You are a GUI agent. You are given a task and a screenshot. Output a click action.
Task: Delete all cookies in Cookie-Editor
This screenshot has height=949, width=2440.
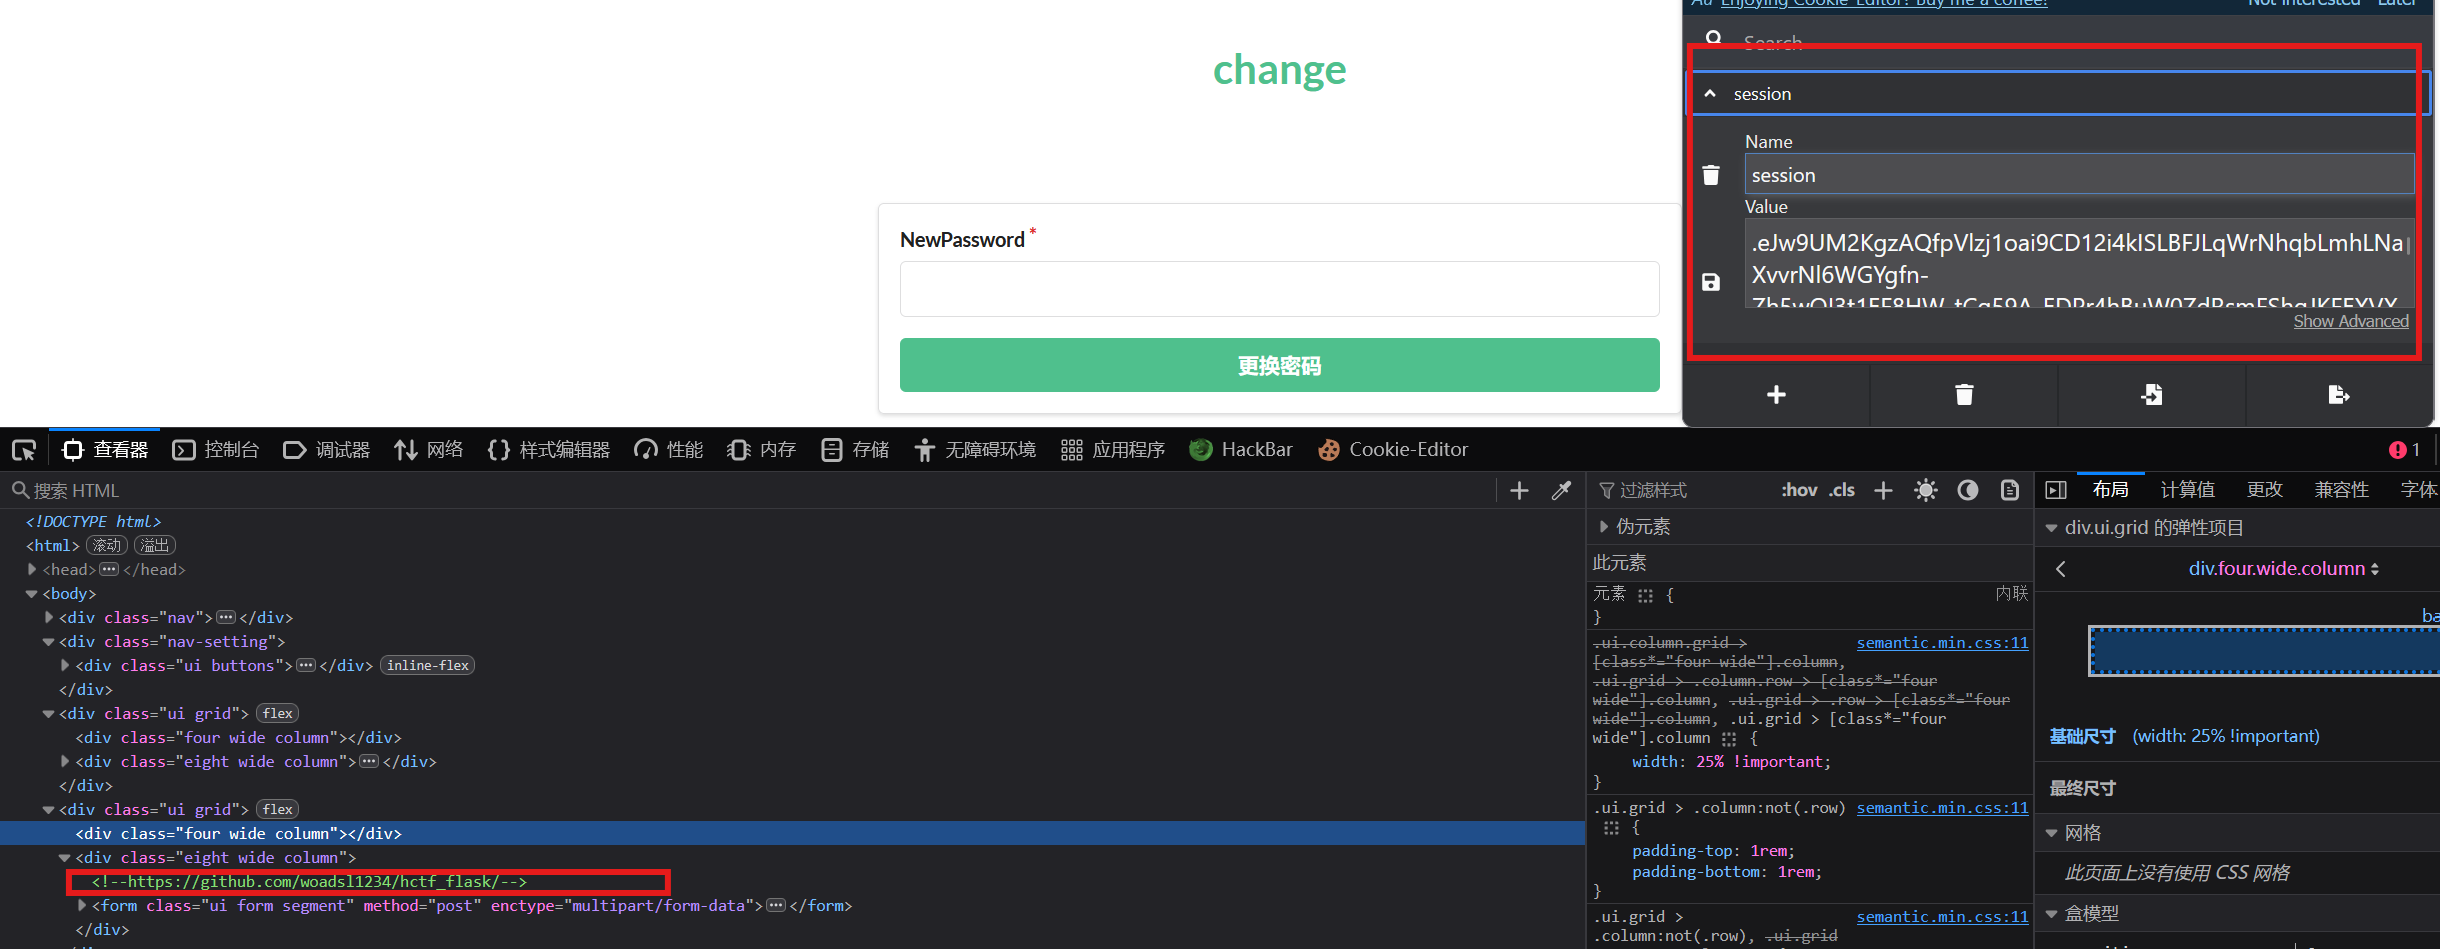click(1964, 395)
